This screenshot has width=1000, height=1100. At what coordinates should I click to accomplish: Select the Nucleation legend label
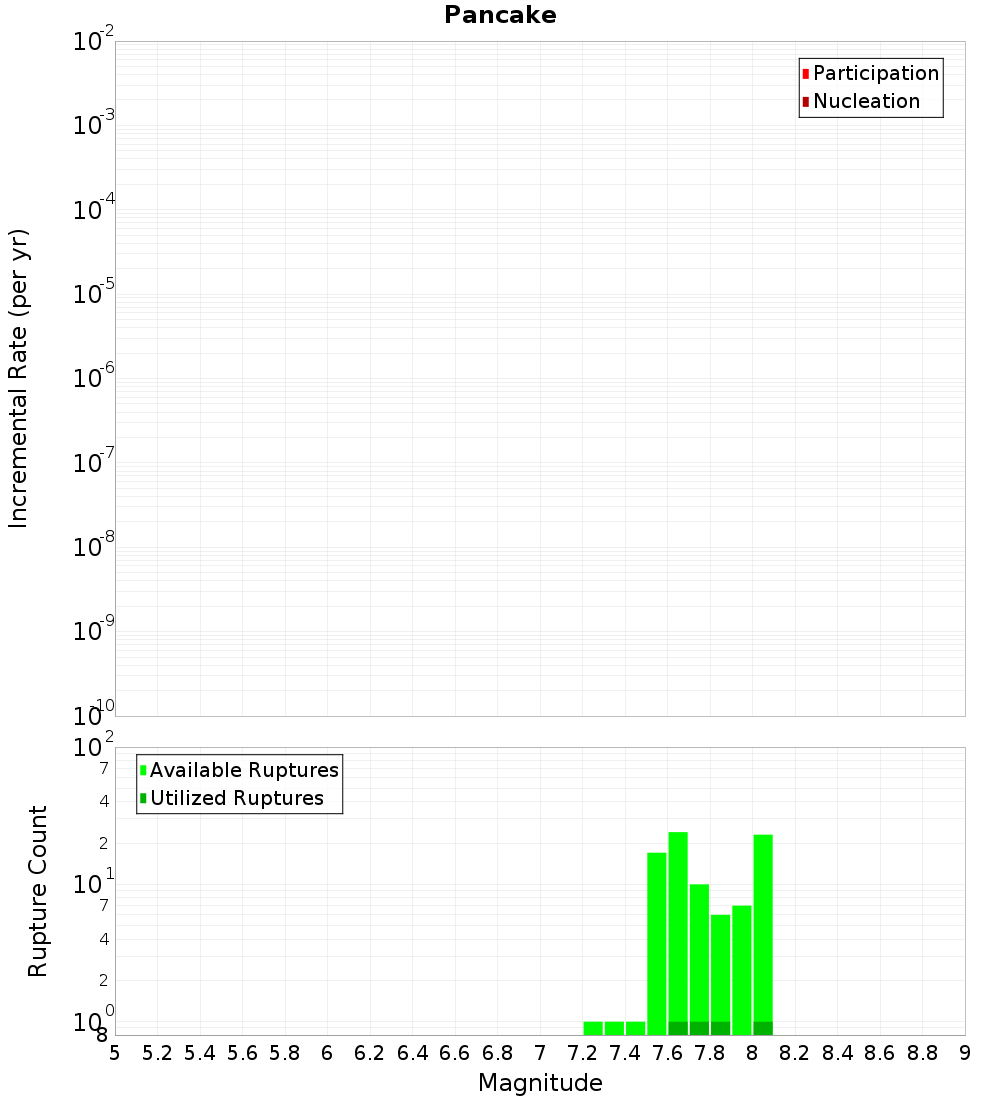click(867, 101)
